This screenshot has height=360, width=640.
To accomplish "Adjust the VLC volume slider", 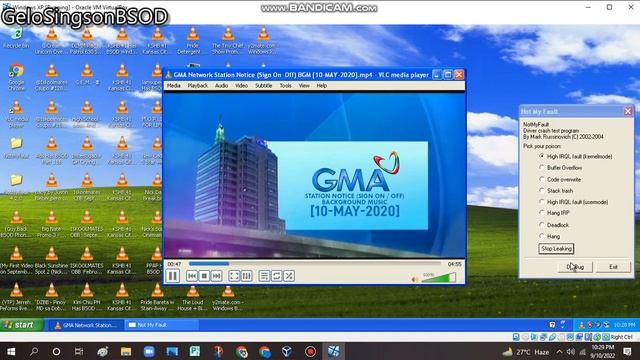I will (438, 278).
